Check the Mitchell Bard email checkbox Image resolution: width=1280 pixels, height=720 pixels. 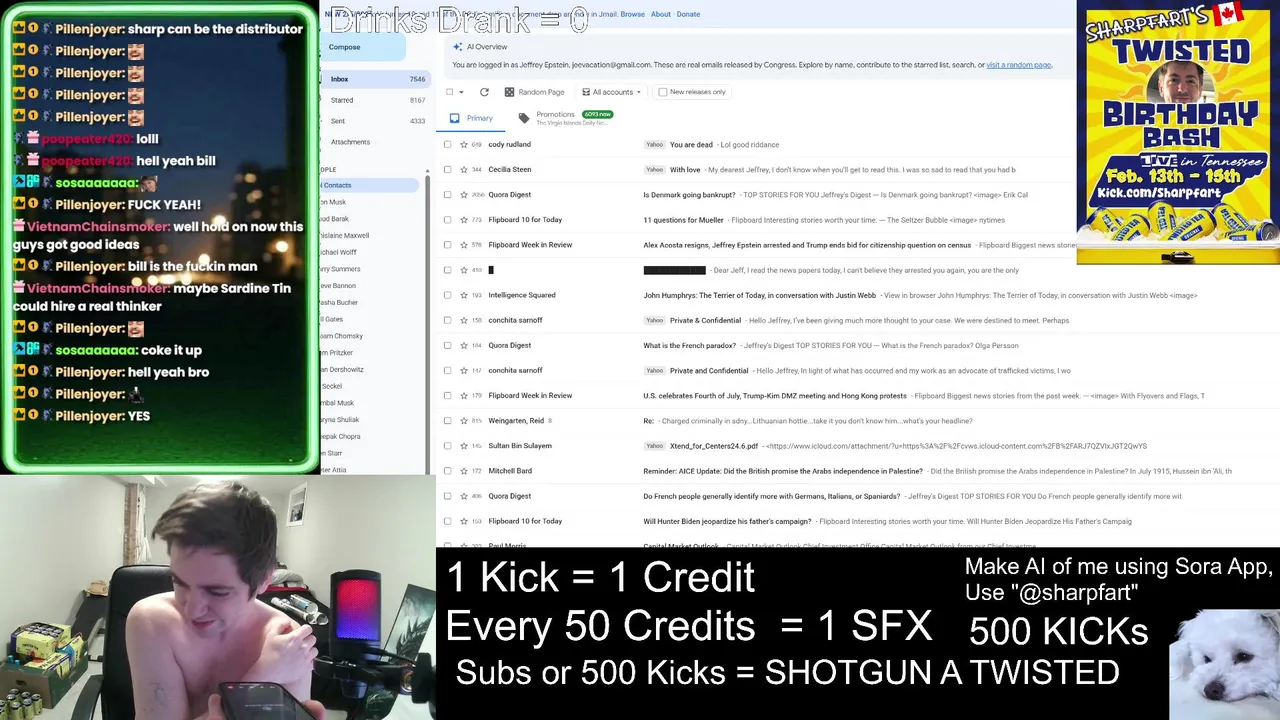[447, 471]
